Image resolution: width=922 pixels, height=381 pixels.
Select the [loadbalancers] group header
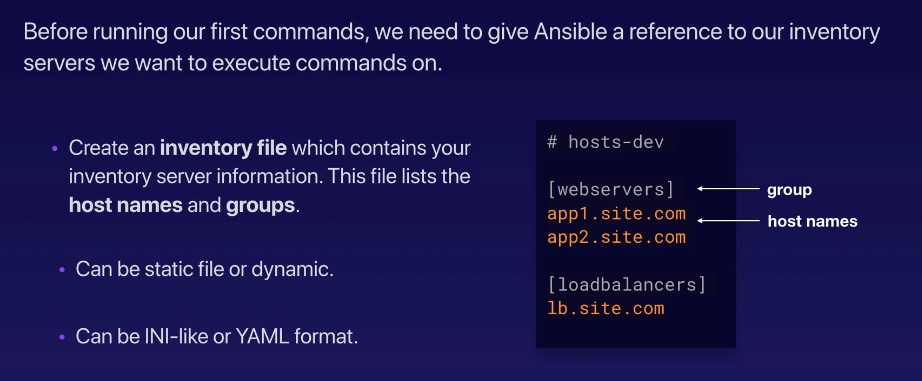coord(627,285)
